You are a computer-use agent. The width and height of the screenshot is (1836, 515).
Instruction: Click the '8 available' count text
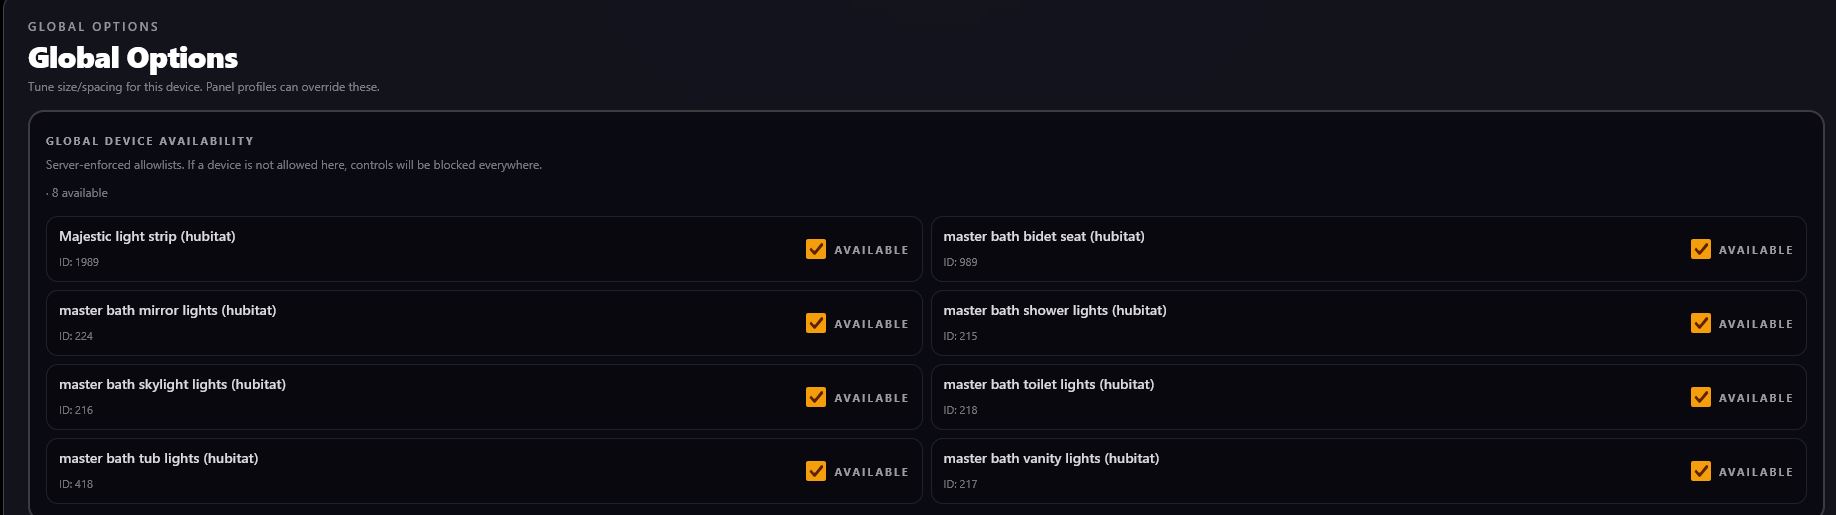[x=79, y=193]
